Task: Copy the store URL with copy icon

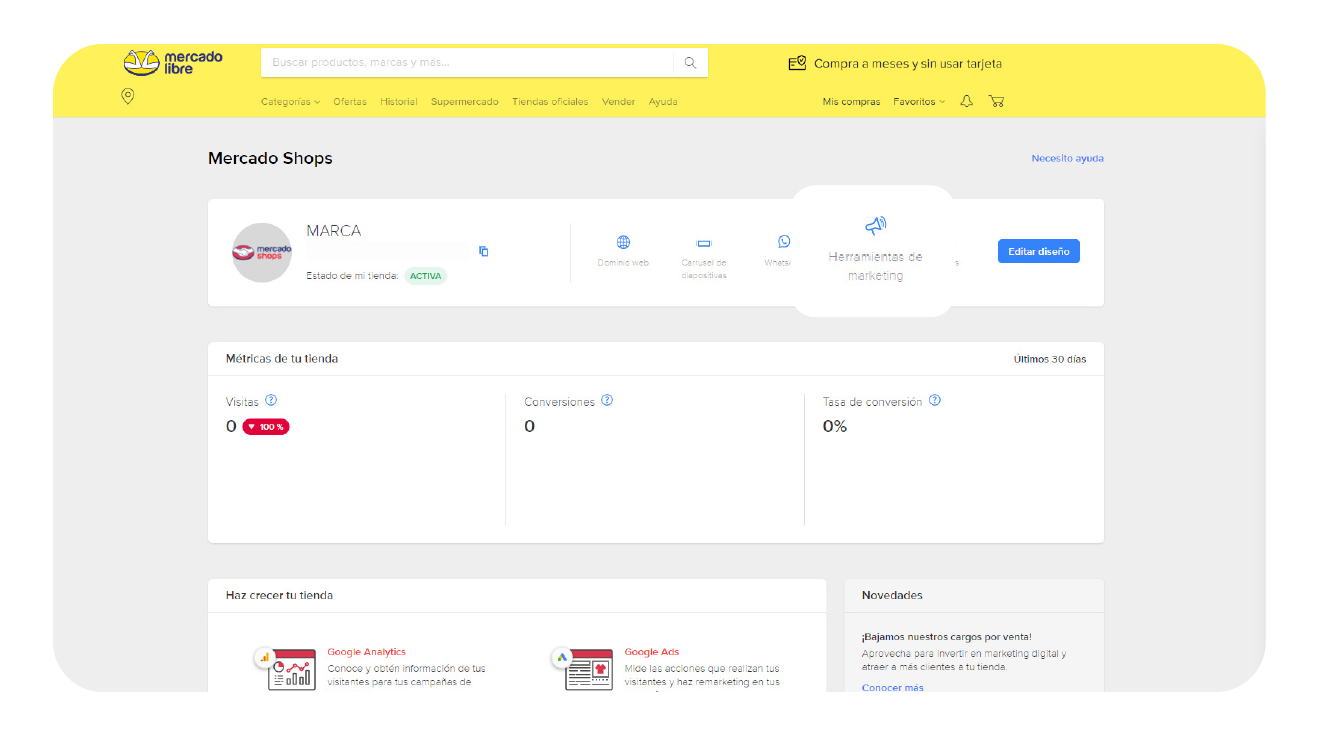Action: tap(484, 251)
